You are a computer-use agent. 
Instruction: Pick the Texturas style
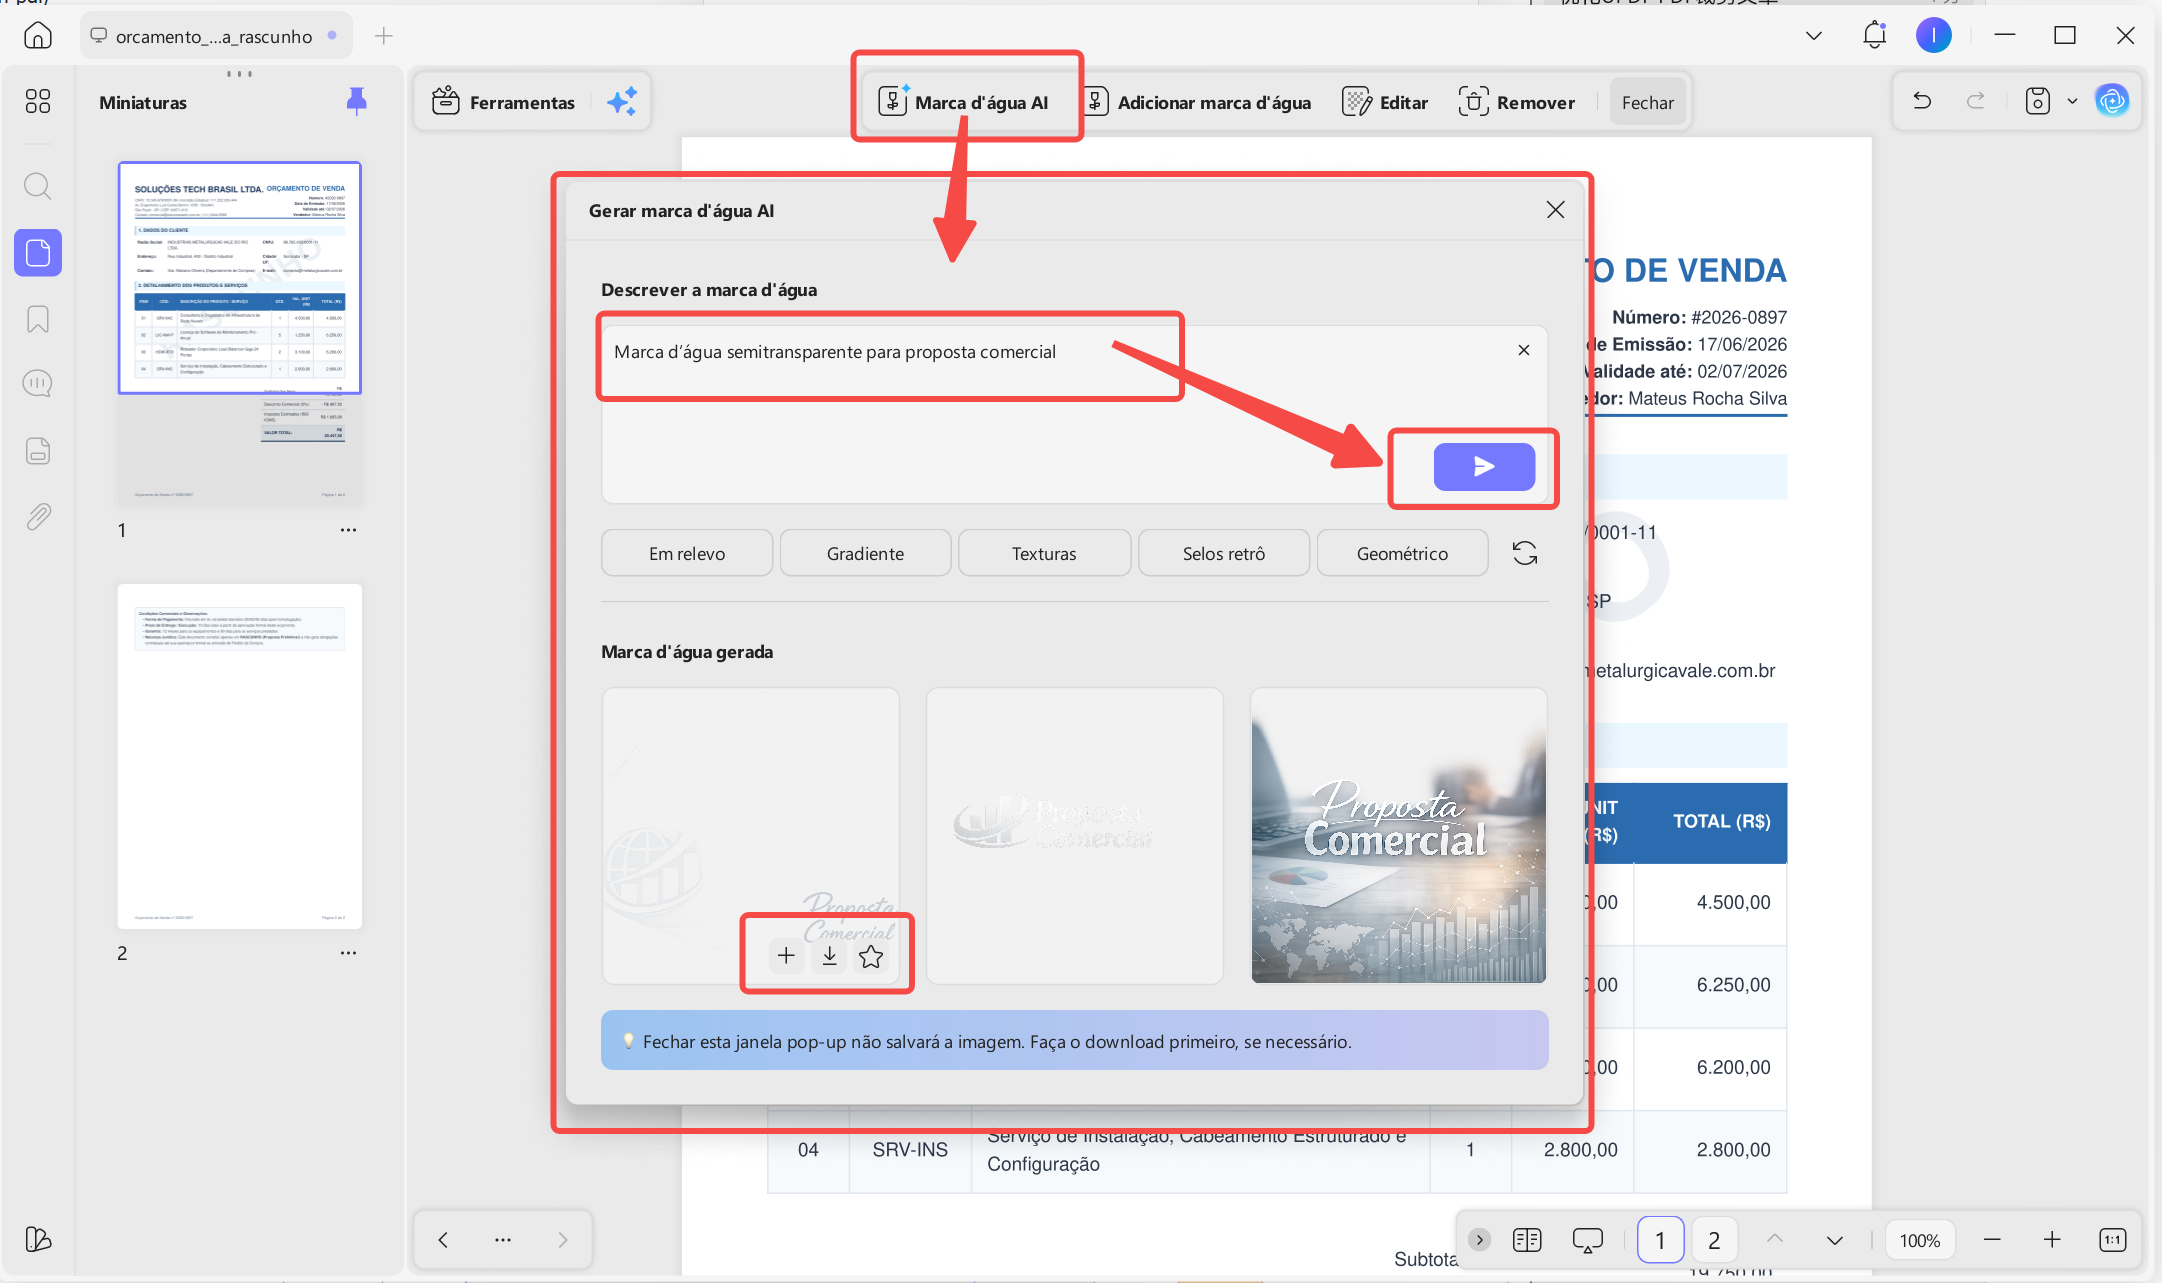coord(1044,553)
